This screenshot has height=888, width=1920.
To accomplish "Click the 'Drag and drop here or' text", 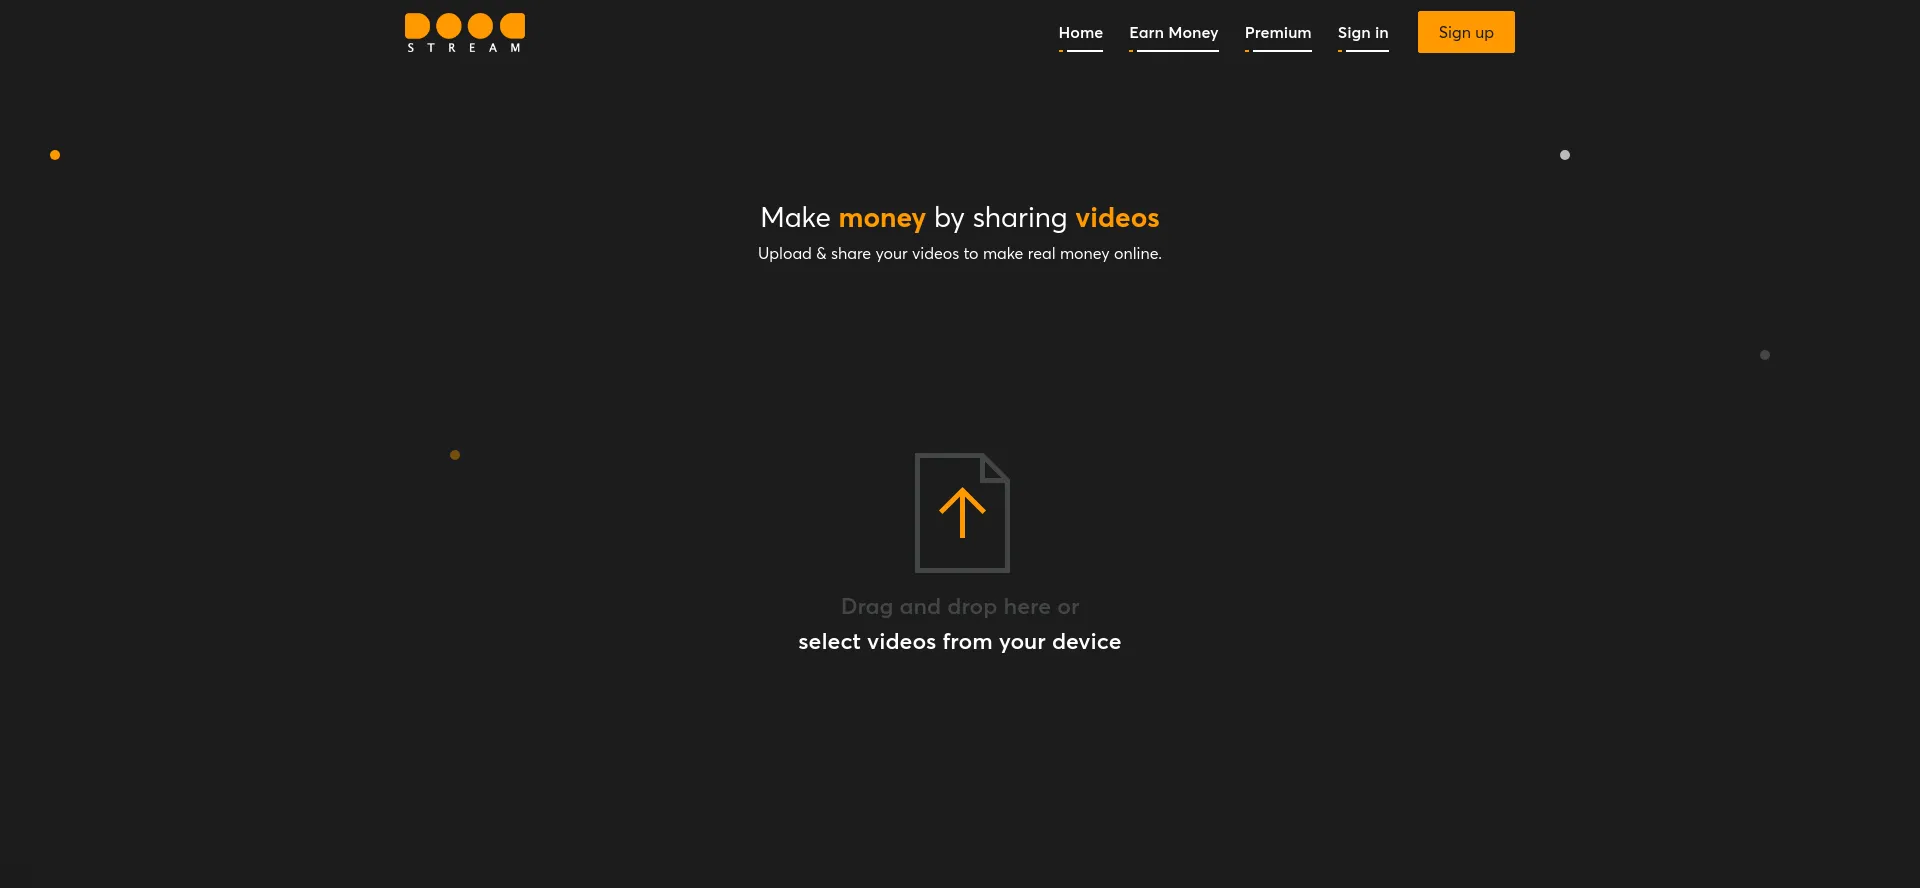I will tap(959, 607).
